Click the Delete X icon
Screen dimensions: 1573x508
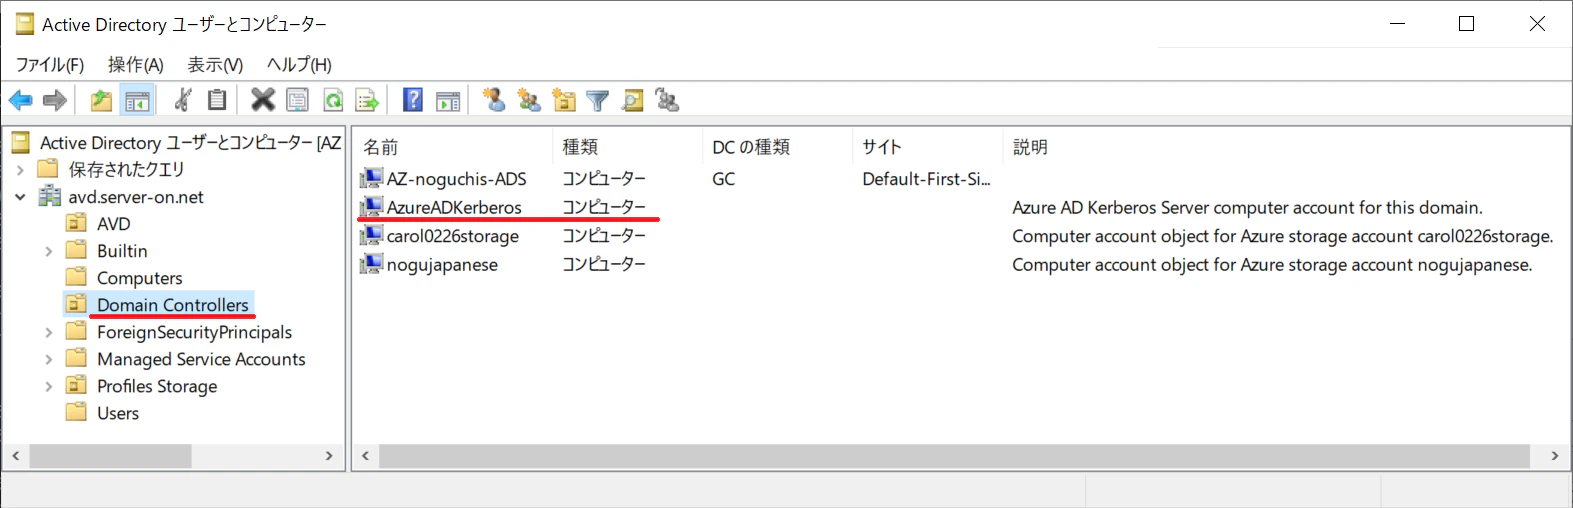263,100
